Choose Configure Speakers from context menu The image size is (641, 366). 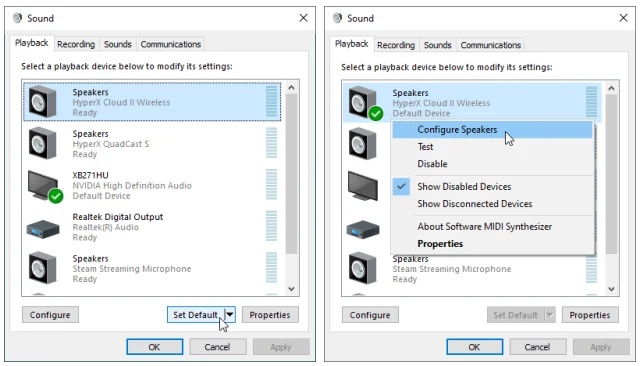tap(492, 130)
